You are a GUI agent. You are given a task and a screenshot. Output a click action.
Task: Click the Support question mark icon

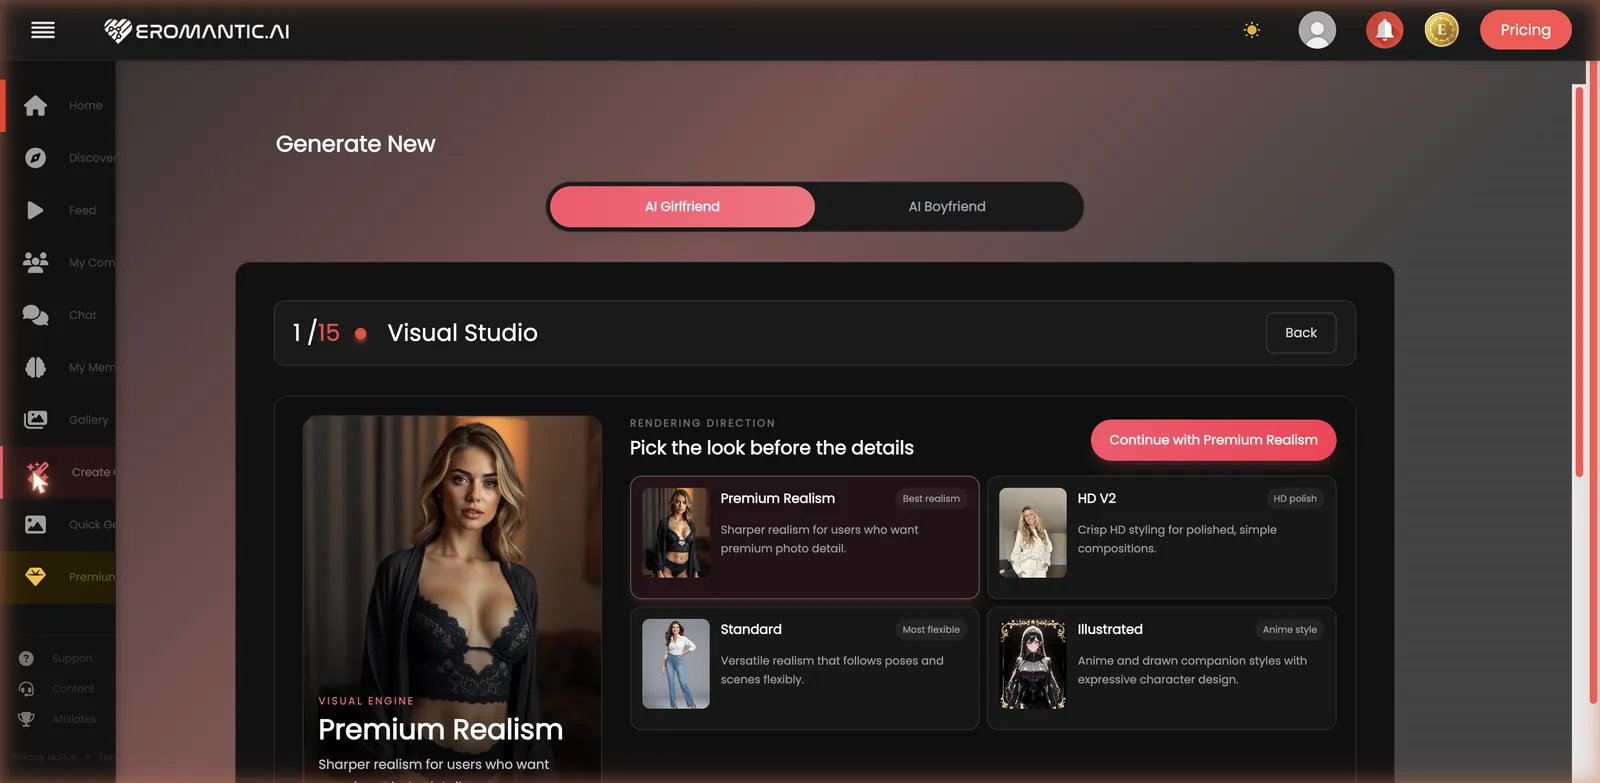(x=26, y=658)
